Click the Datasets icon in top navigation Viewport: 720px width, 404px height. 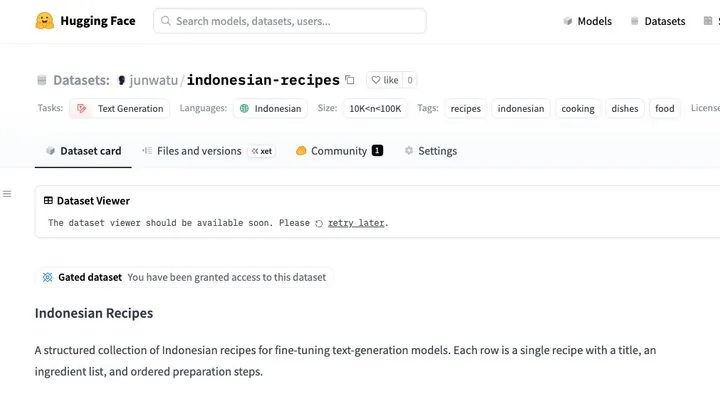[x=635, y=21]
